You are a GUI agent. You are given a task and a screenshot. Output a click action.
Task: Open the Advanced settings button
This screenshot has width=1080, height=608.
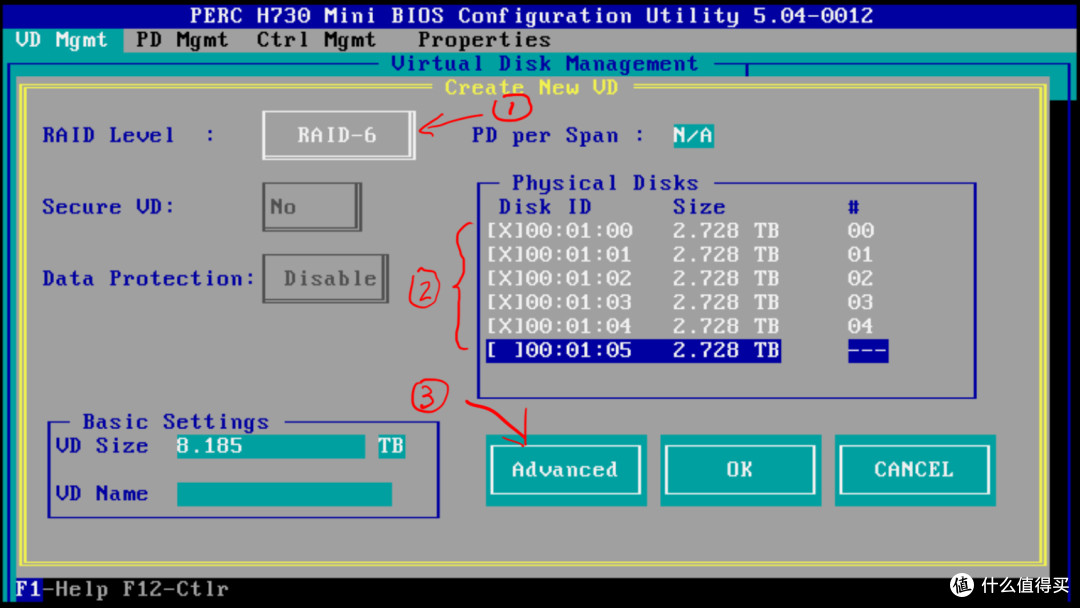[565, 470]
